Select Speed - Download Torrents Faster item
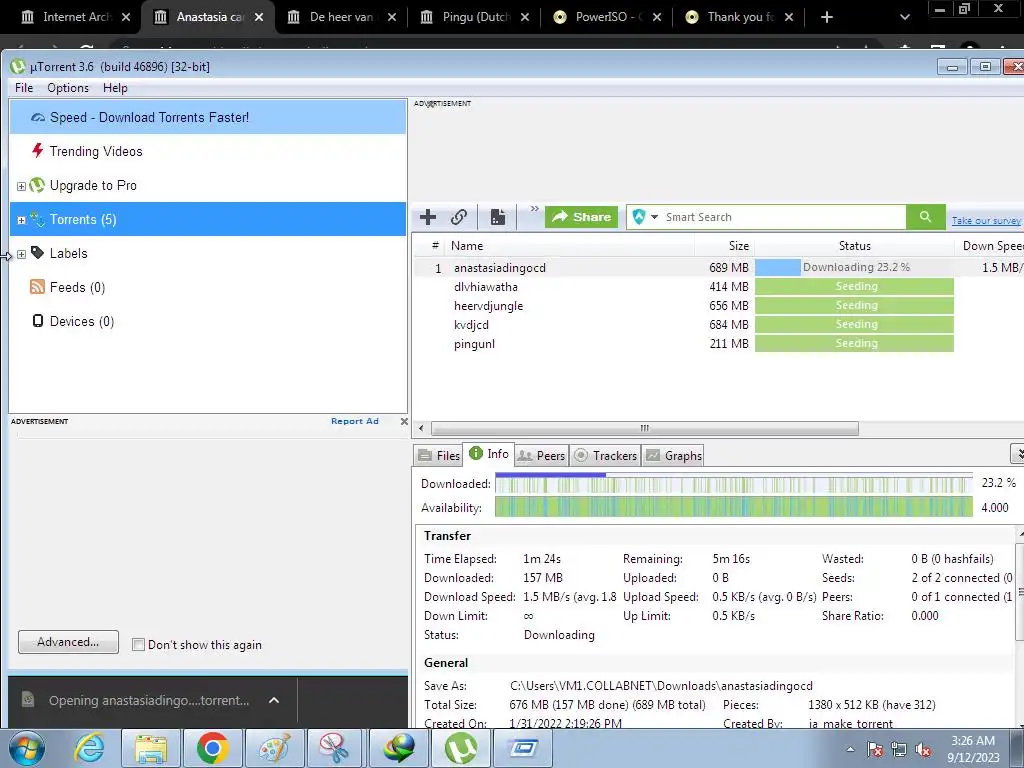The height and width of the screenshot is (768, 1024). pyautogui.click(x=208, y=118)
